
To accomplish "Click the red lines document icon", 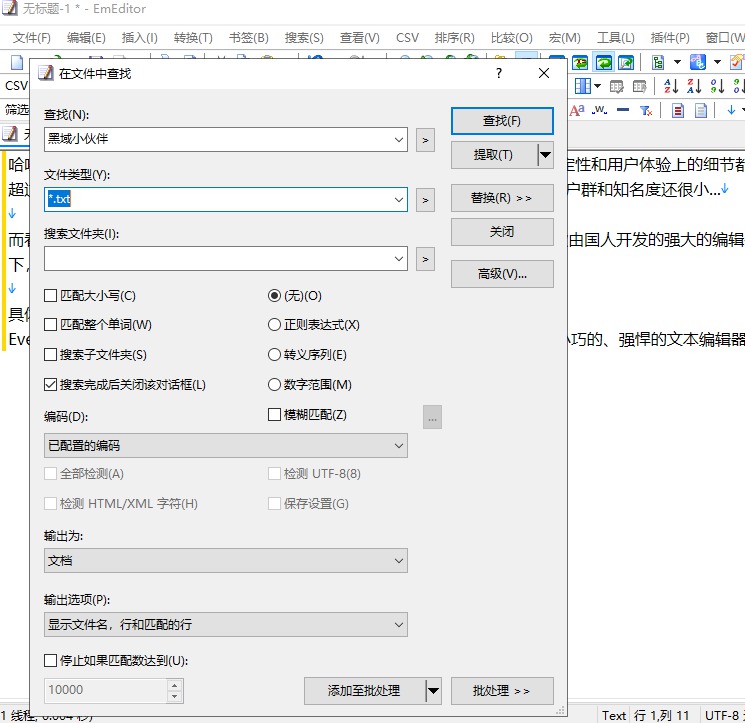I will [x=678, y=110].
